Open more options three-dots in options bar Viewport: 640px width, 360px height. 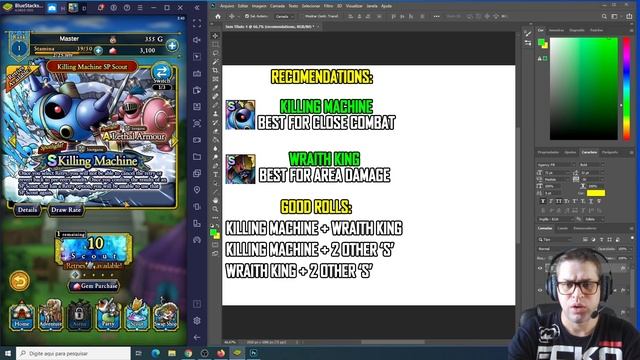coord(436,16)
